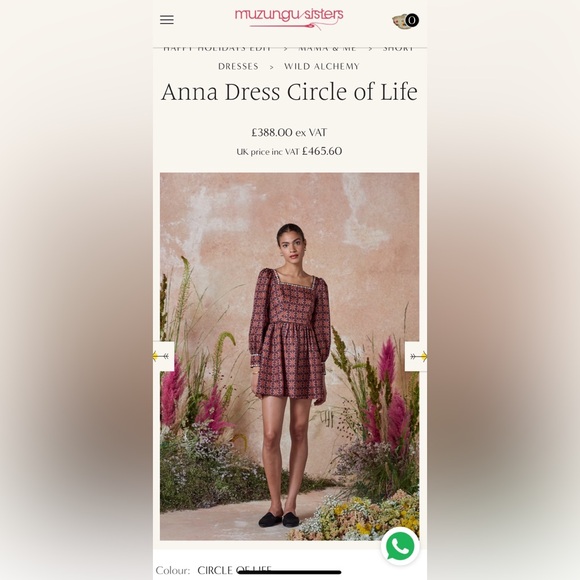Tap the model product photo
The height and width of the screenshot is (580, 580).
pos(290,356)
